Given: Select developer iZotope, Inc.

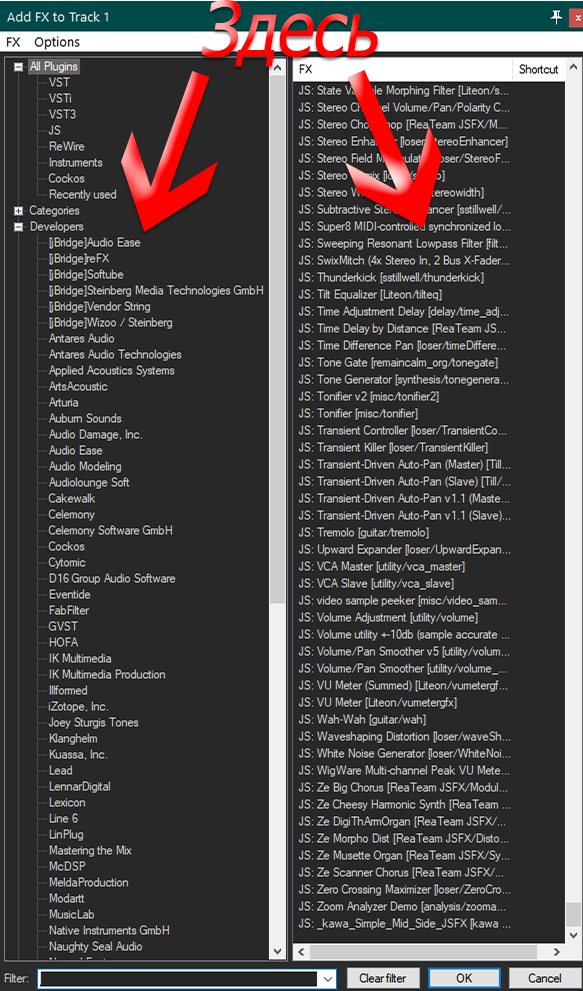Looking at the screenshot, I should pyautogui.click(x=78, y=707).
